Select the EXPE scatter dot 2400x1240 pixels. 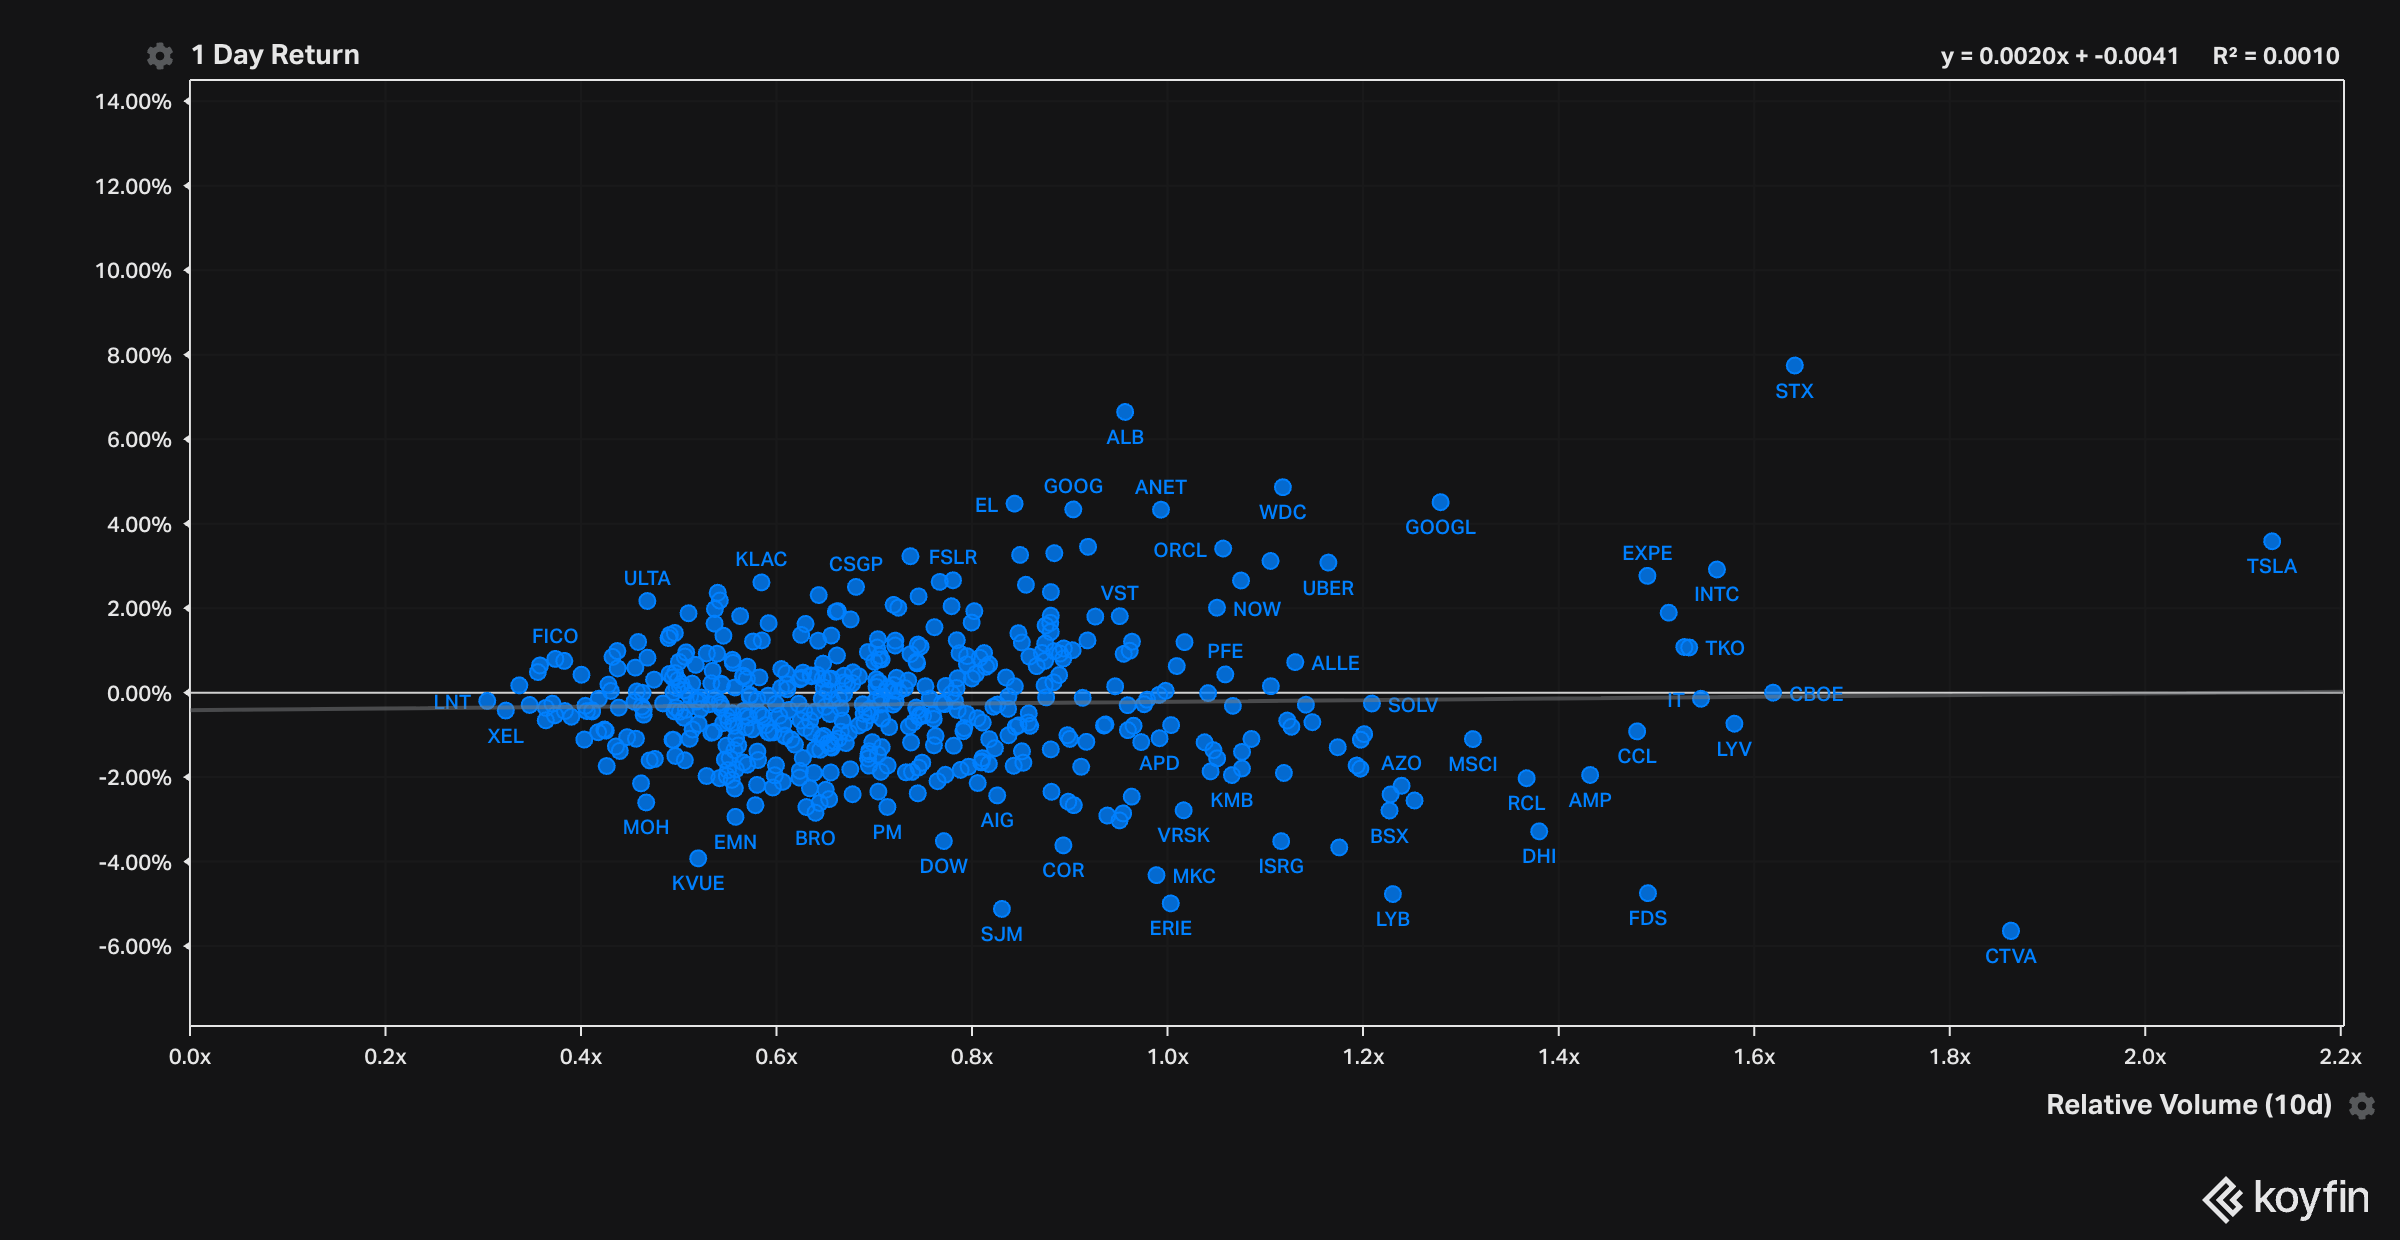[1647, 576]
